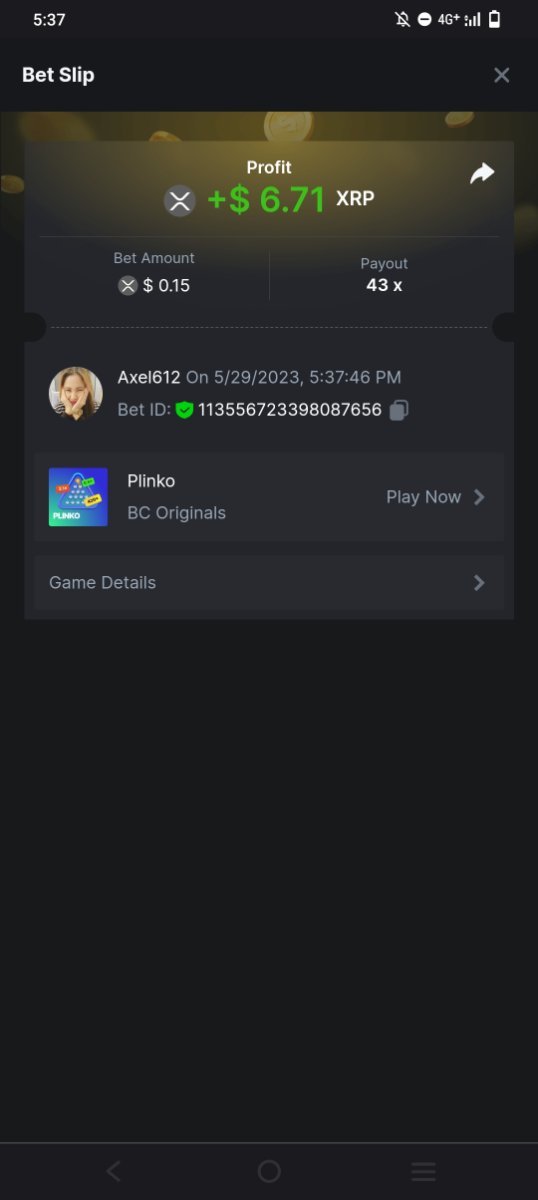Screen dimensions: 538x1200
Task: Click the Game Details chevron arrow
Action: pos(479,583)
